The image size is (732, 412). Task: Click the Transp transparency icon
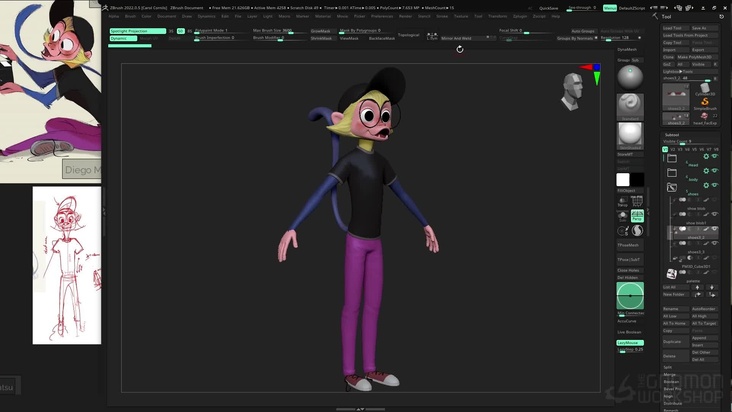tap(623, 202)
